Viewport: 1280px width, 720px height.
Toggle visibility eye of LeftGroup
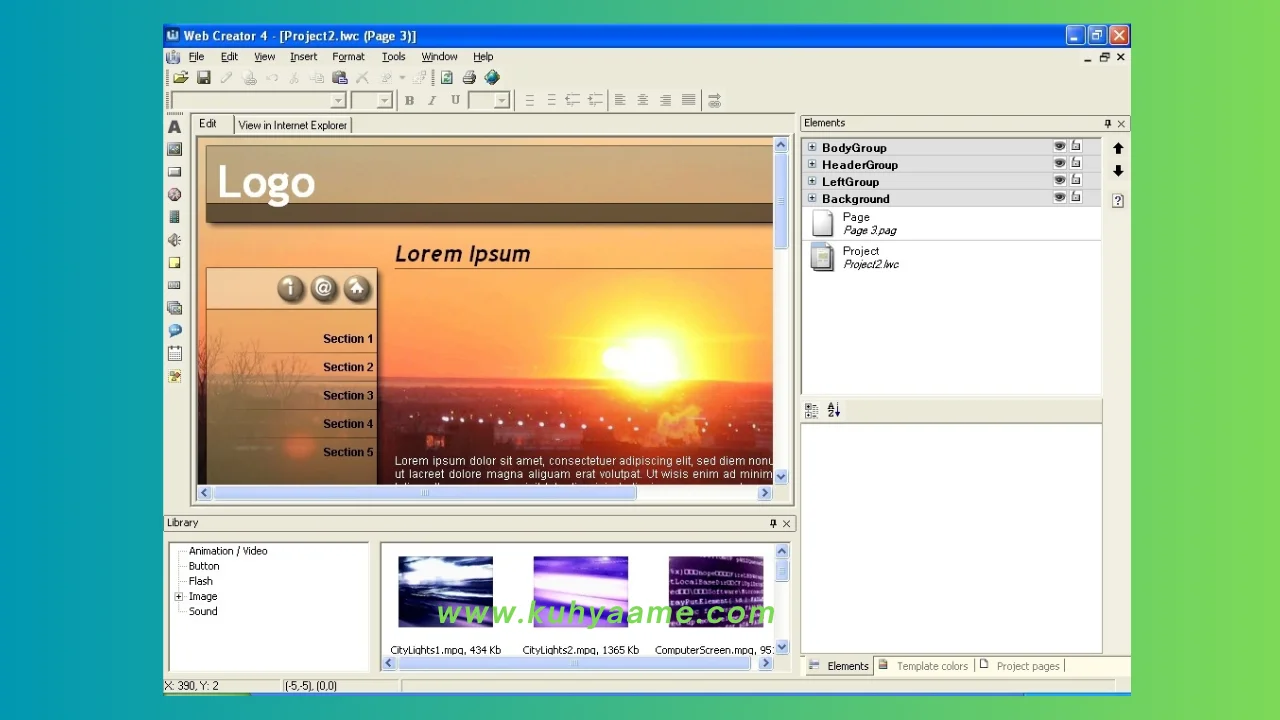(x=1059, y=180)
